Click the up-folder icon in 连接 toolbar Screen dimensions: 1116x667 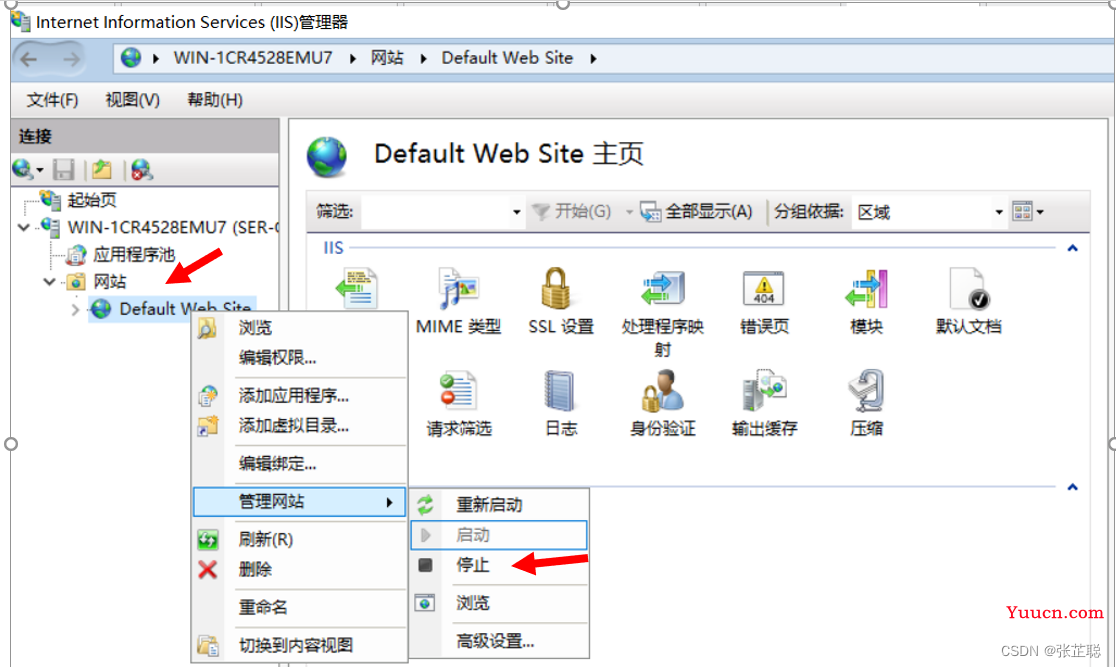coord(102,169)
